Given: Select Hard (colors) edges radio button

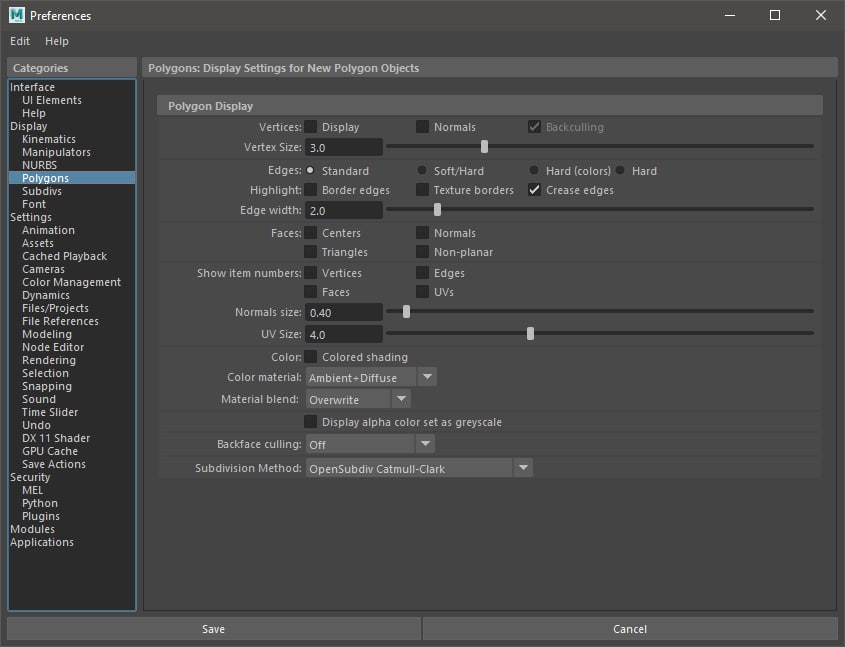Looking at the screenshot, I should 534,170.
